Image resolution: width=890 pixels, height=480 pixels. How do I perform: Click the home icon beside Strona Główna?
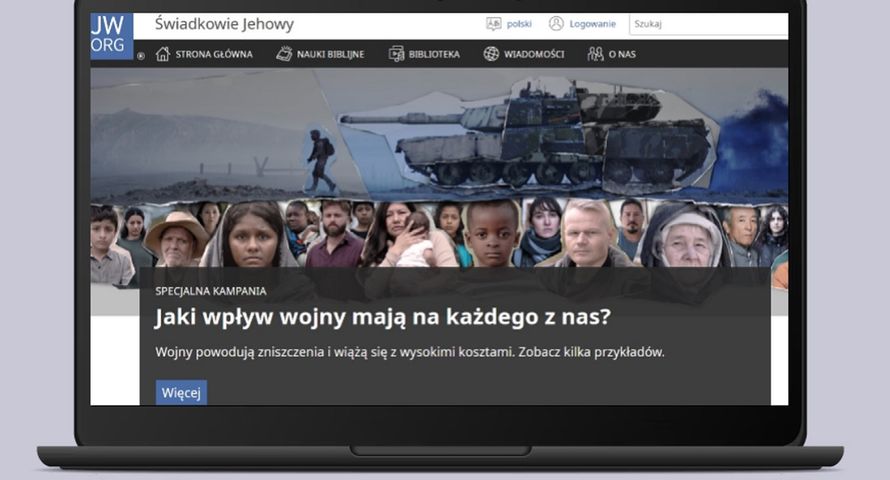[x=163, y=54]
